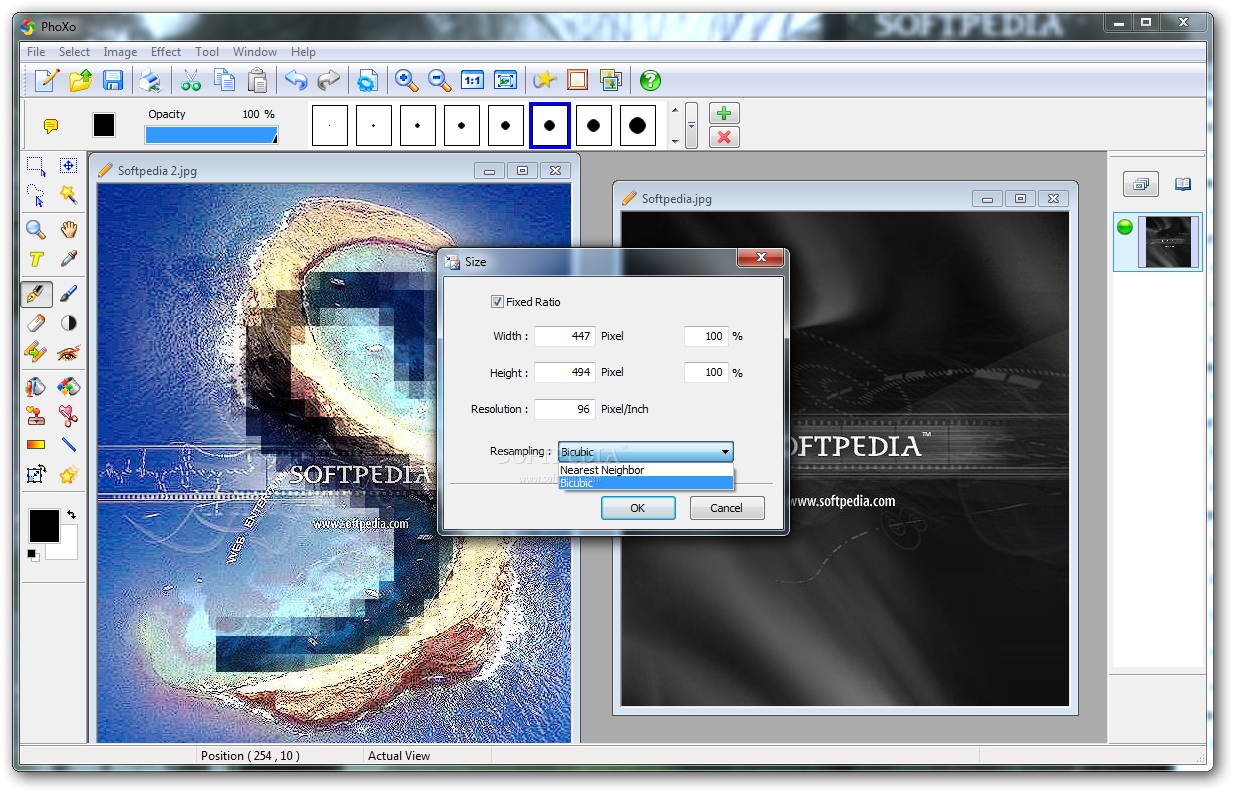Open the Effect menu

pyautogui.click(x=166, y=52)
